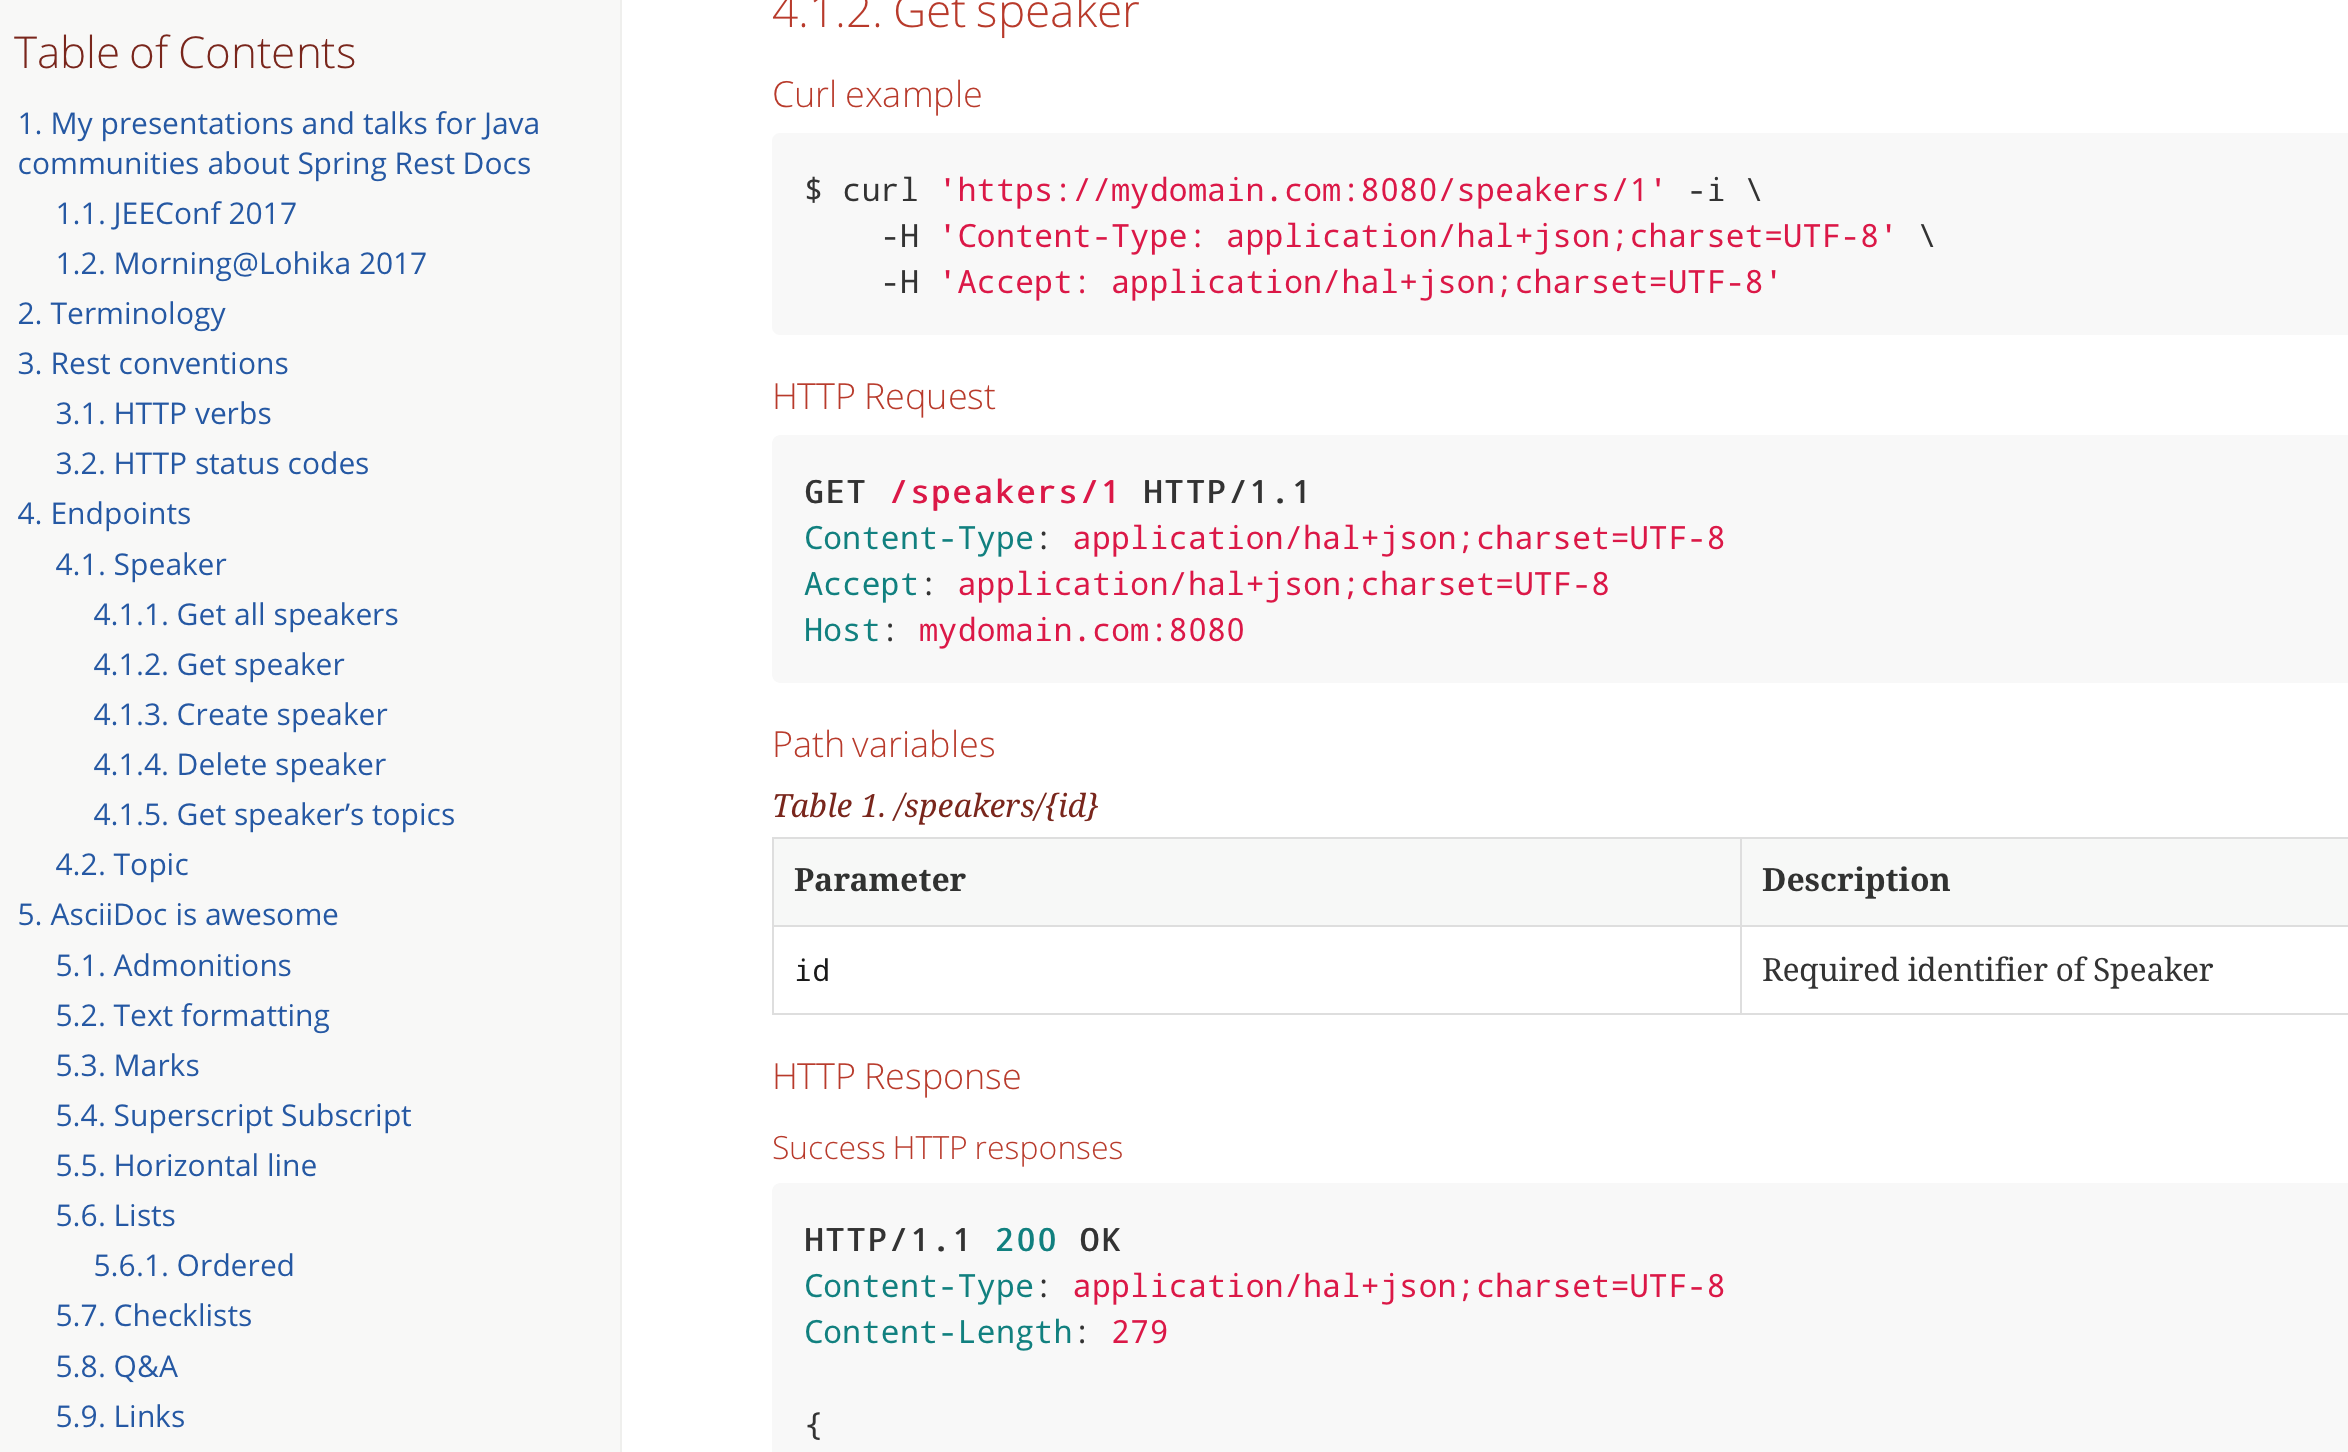The height and width of the screenshot is (1452, 2348).
Task: Click 'Host: mydomain.com:8080' line
Action: click(x=1025, y=630)
